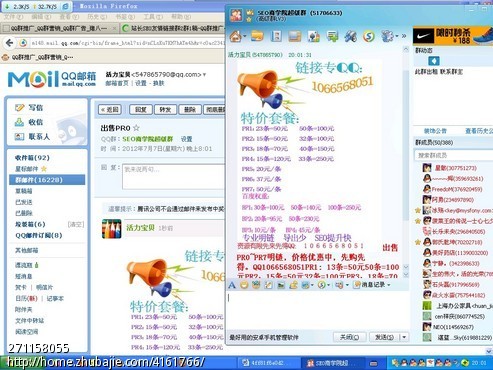The width and height of the screenshot is (493, 370).
Task: Open 邮箱首页 link in QQ Mail
Action: point(117,83)
